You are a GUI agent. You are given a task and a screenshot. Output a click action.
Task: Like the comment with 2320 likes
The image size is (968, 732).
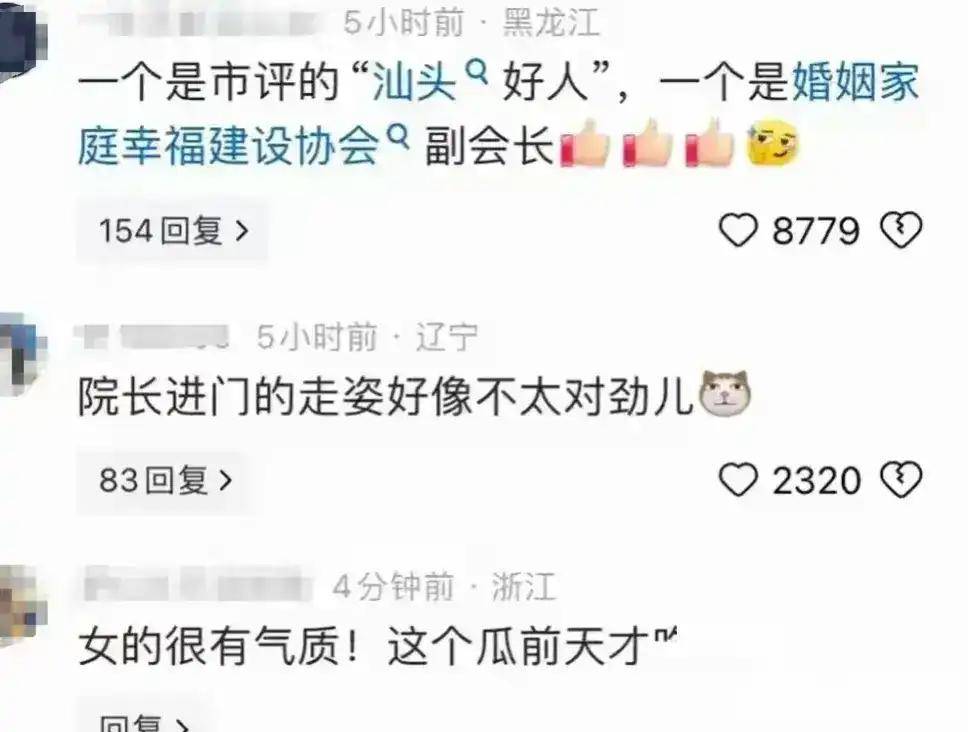[x=738, y=480]
